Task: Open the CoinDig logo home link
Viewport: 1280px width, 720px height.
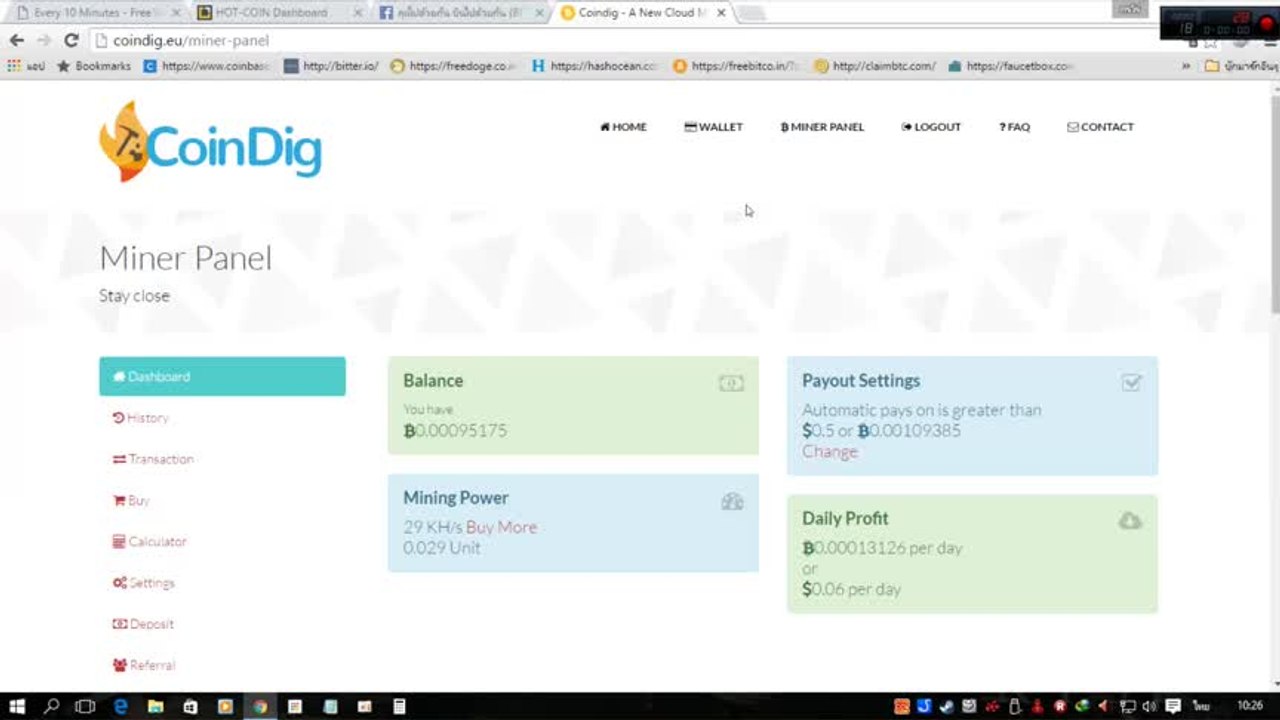Action: [x=210, y=141]
